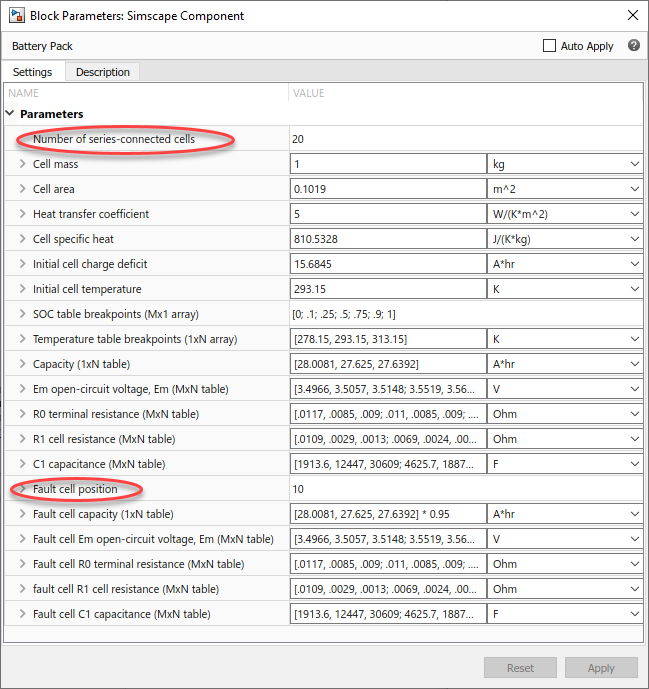Viewport: 649px width, 689px height.
Task: Click the Number of series-connected cells value 20
Action: pyautogui.click(x=298, y=139)
